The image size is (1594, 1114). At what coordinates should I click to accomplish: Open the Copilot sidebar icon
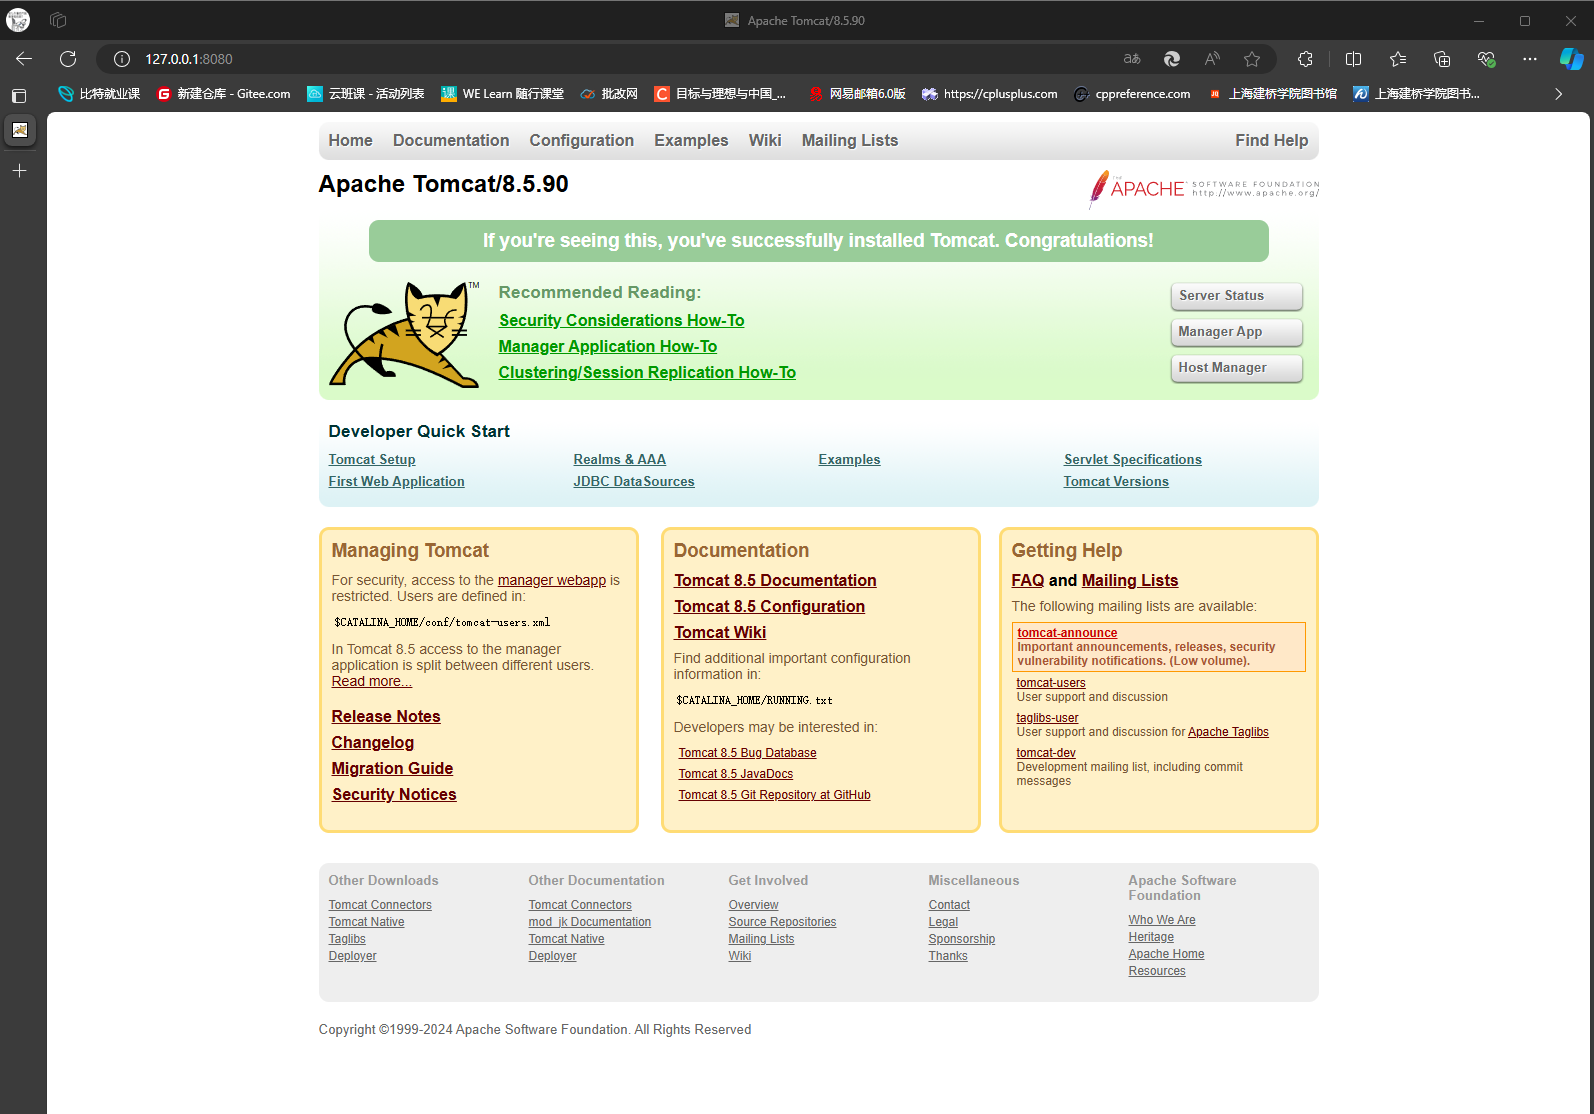[1571, 59]
